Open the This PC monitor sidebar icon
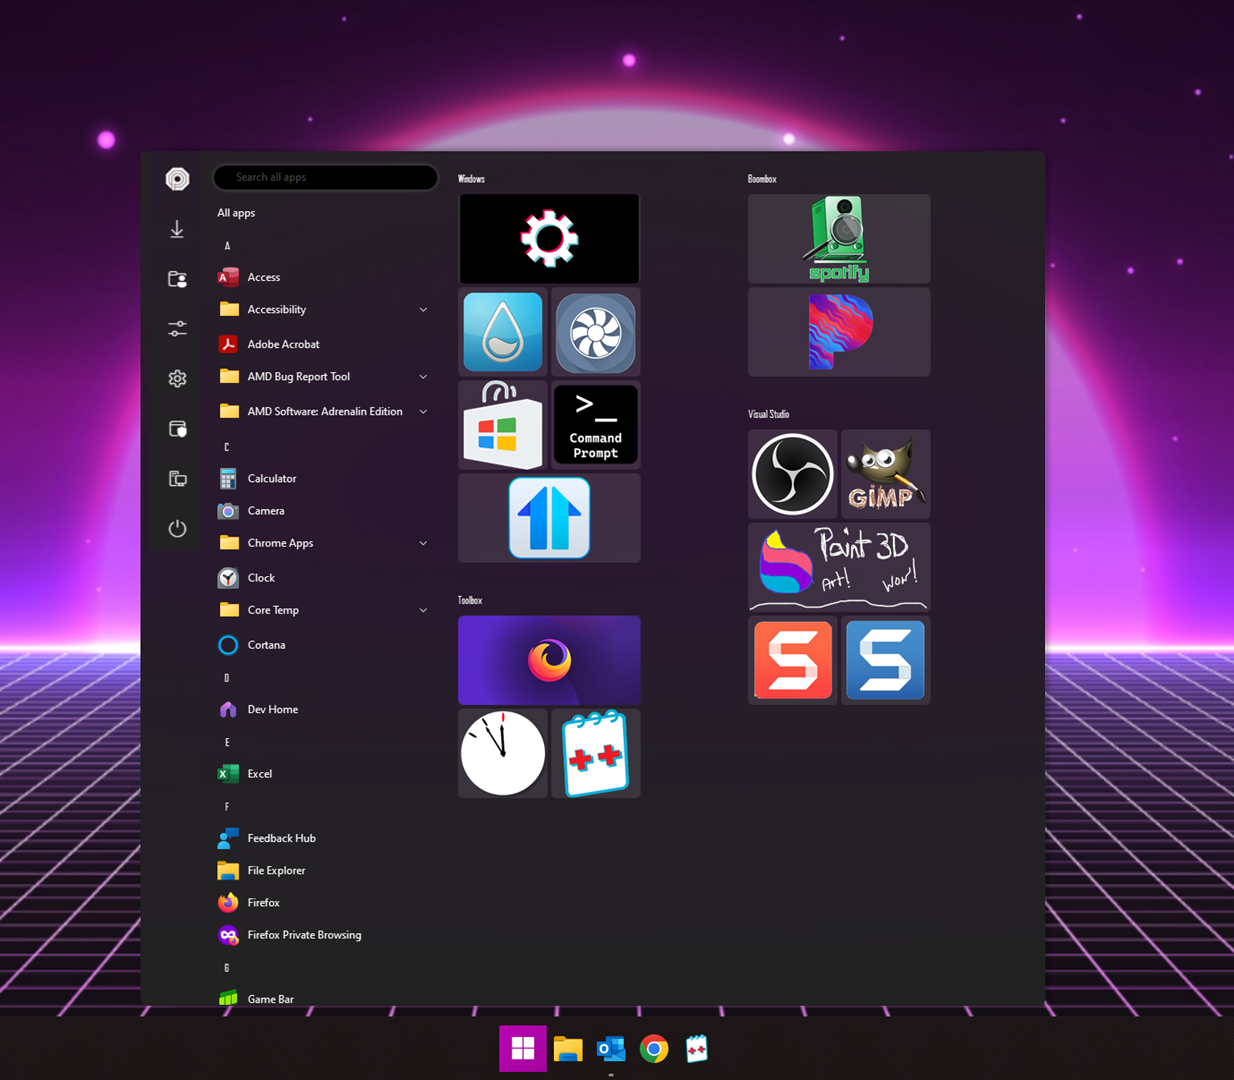Screen dimensions: 1234x1080 [177, 479]
